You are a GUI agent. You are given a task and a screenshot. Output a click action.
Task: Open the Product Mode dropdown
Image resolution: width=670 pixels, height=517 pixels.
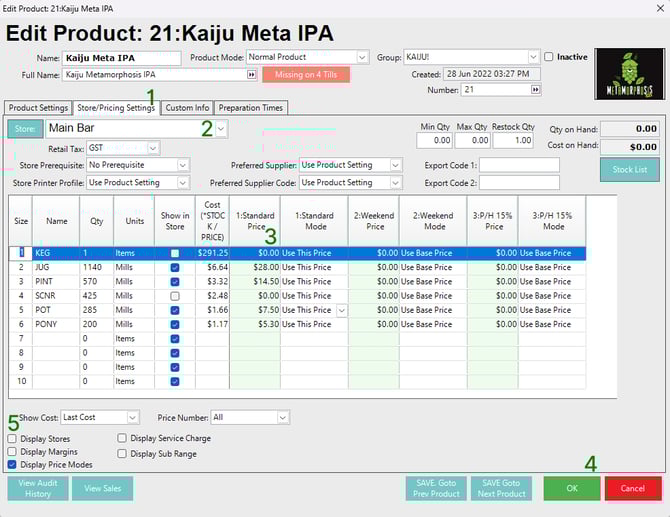point(362,57)
